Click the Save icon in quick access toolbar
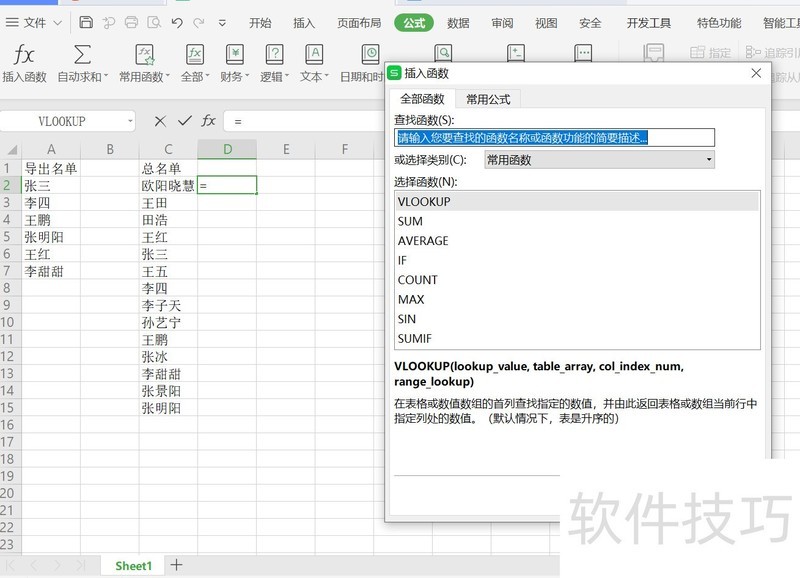 pyautogui.click(x=87, y=21)
